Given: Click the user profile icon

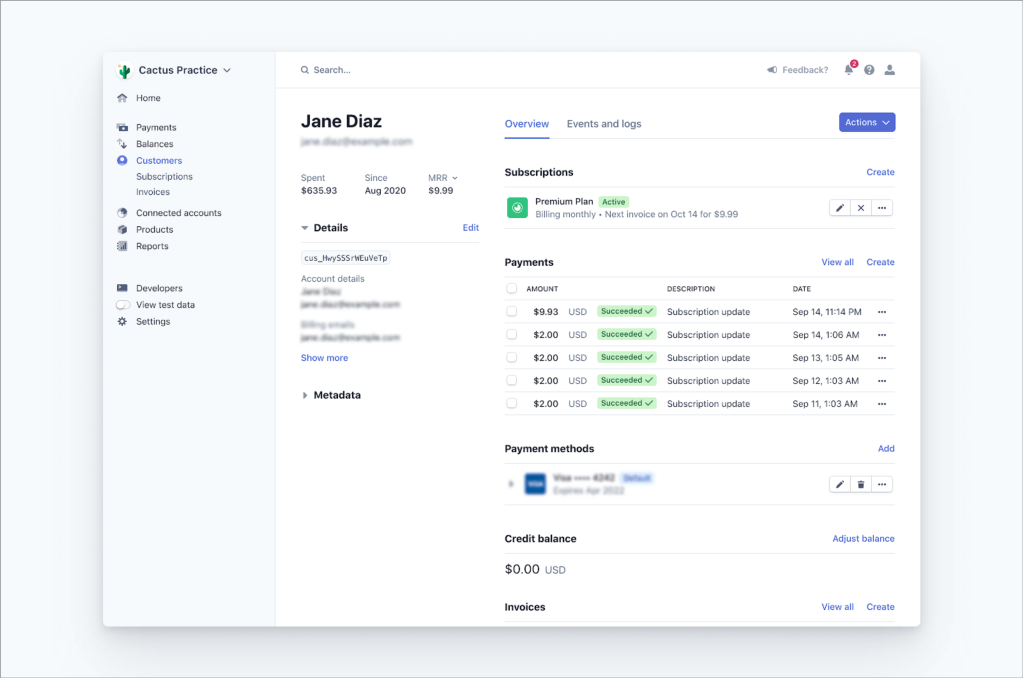Looking at the screenshot, I should coord(889,70).
